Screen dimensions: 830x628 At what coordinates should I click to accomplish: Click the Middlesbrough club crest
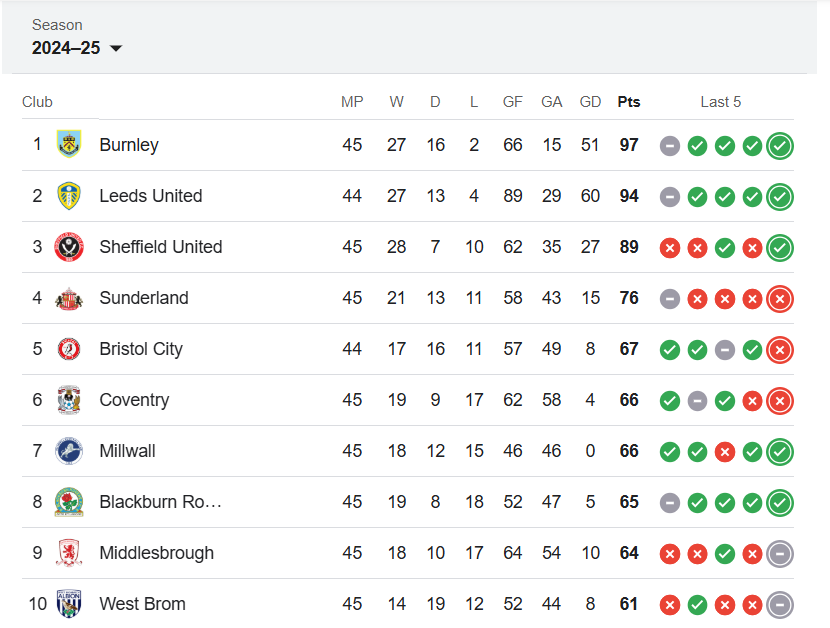coord(69,553)
